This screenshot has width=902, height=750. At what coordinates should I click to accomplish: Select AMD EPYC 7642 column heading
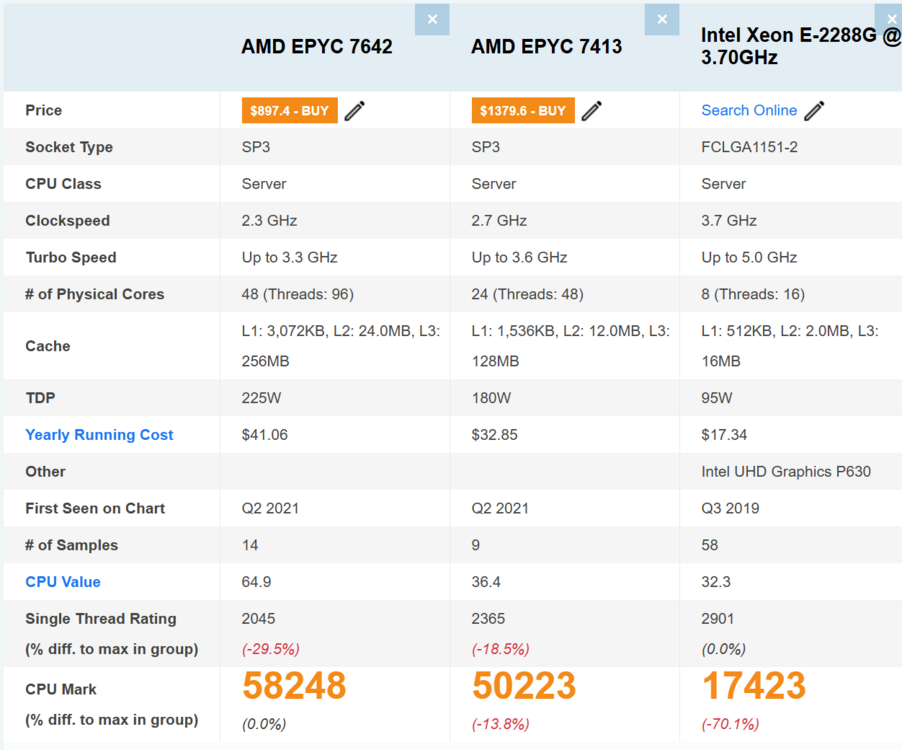point(316,47)
